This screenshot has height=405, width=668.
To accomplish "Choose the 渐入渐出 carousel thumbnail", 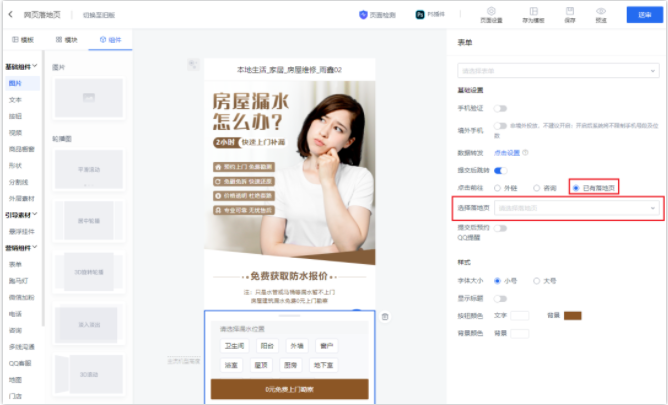I will click(89, 325).
